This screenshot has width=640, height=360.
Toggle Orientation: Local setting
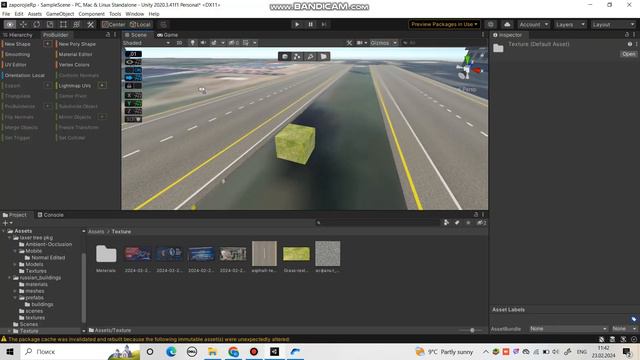[x=24, y=76]
